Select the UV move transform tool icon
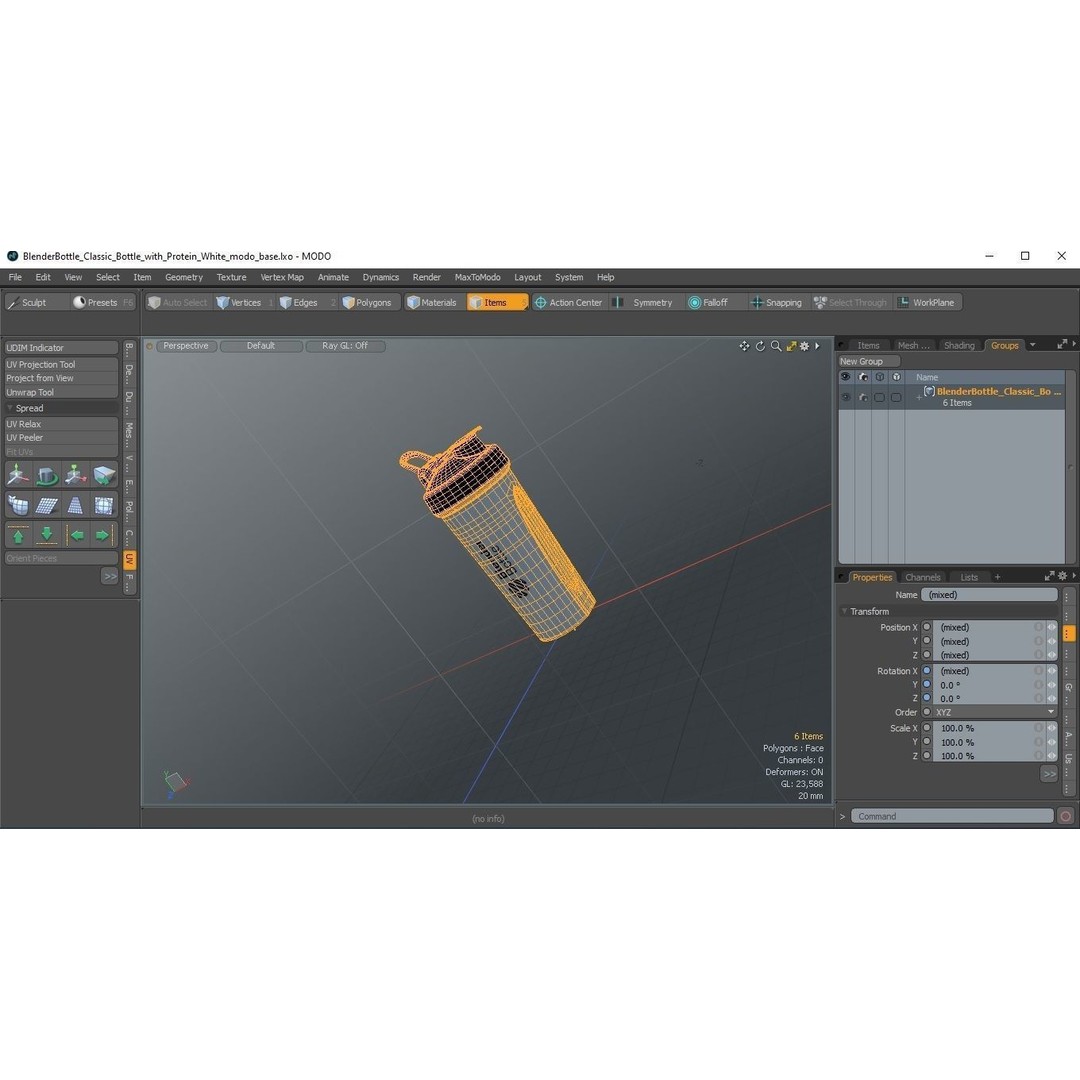The width and height of the screenshot is (1080, 1080). tap(18, 475)
